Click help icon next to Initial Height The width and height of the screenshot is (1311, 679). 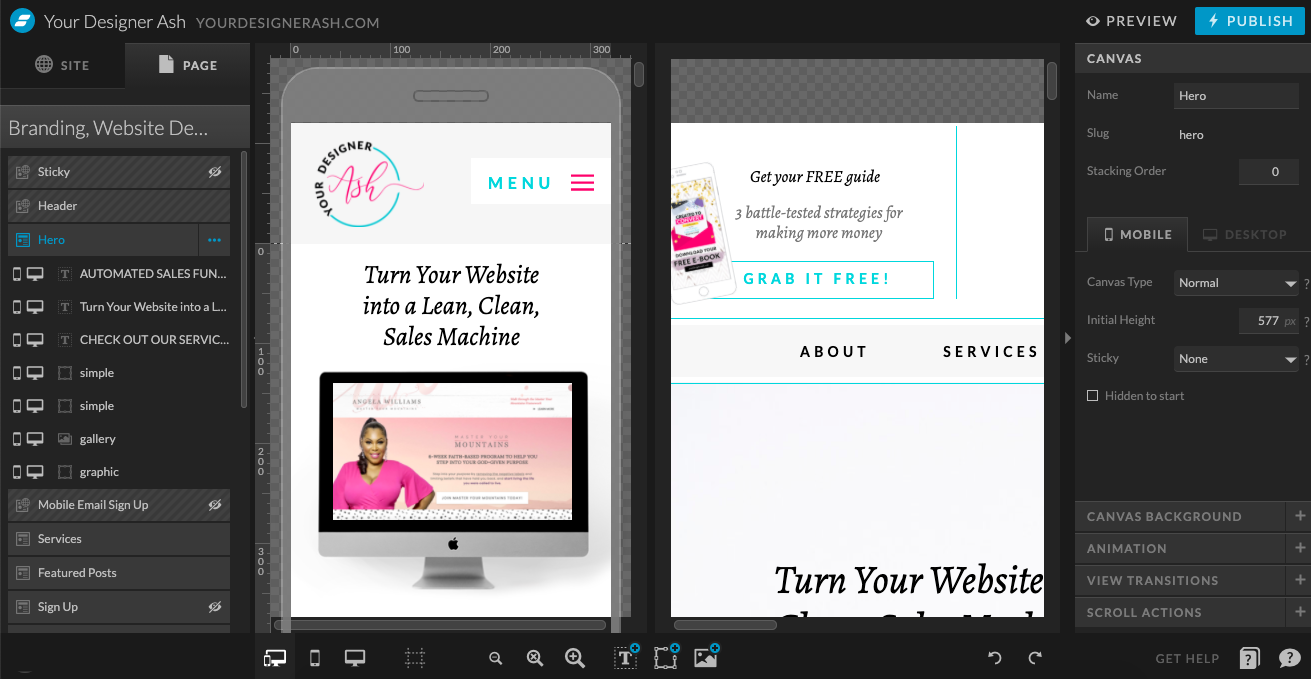click(1306, 322)
